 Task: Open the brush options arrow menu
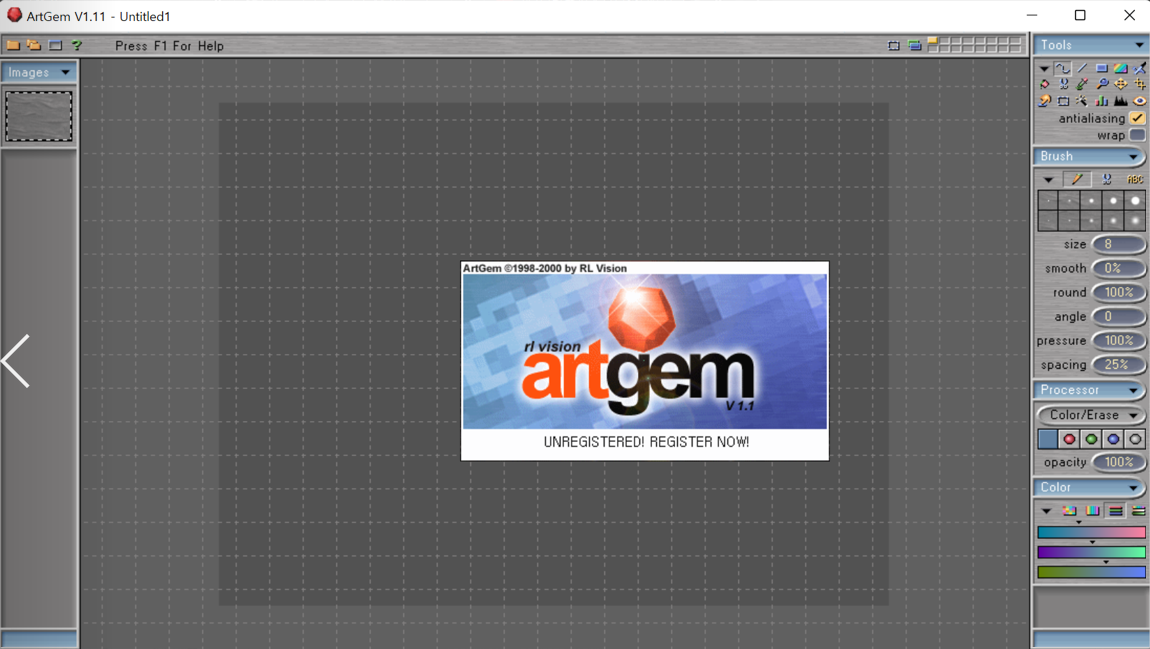click(x=1048, y=180)
